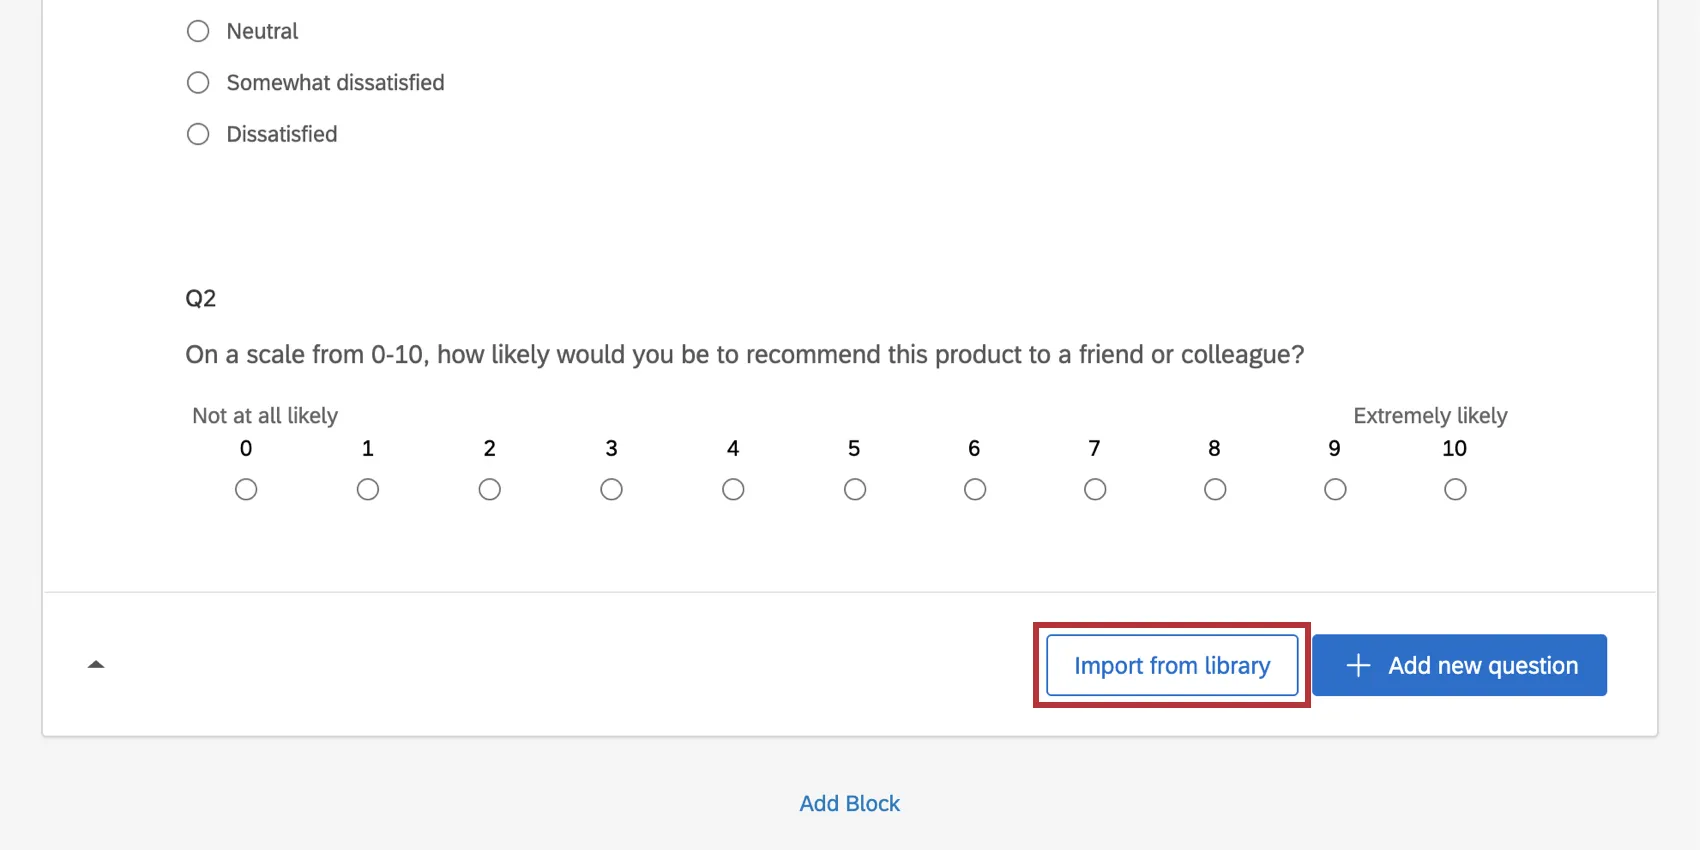The height and width of the screenshot is (850, 1700).
Task: Select the Q2 question text to edit
Action: click(x=744, y=354)
